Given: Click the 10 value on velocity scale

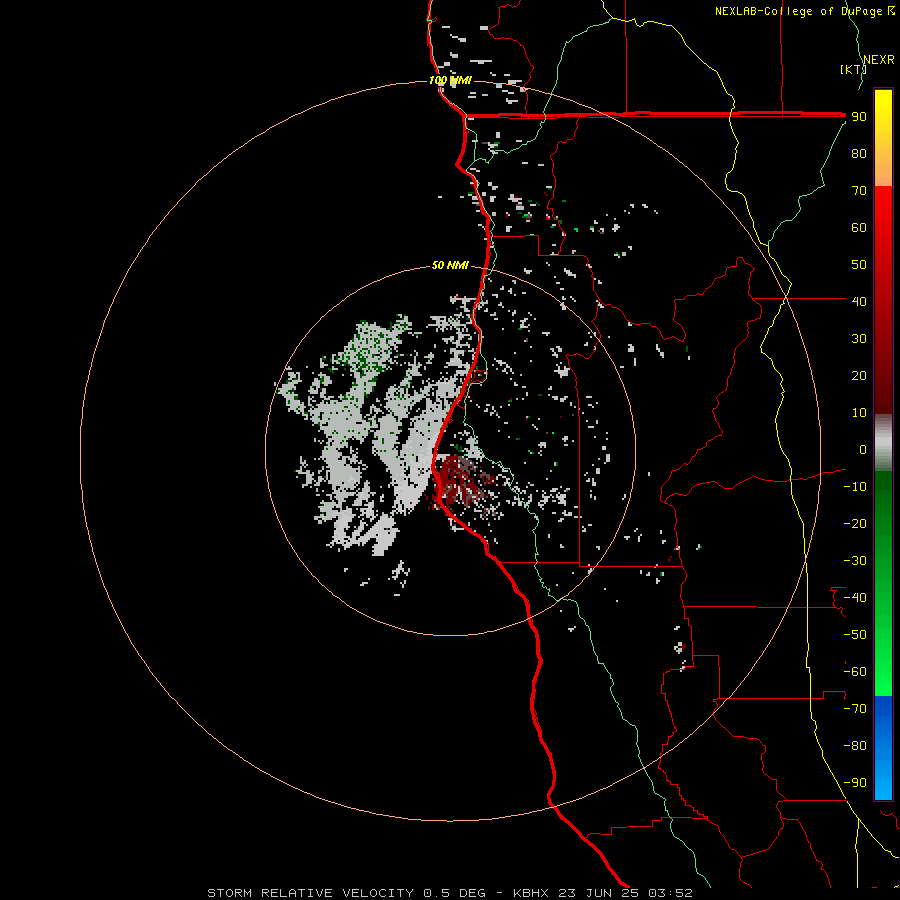Looking at the screenshot, I should pyautogui.click(x=859, y=413).
